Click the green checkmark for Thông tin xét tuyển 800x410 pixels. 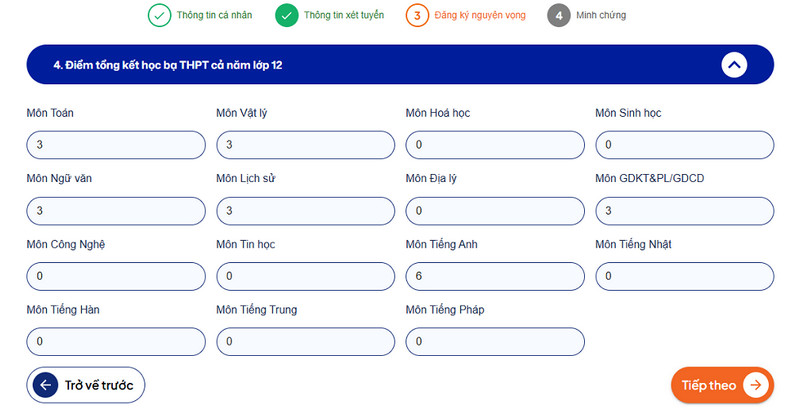click(x=287, y=15)
